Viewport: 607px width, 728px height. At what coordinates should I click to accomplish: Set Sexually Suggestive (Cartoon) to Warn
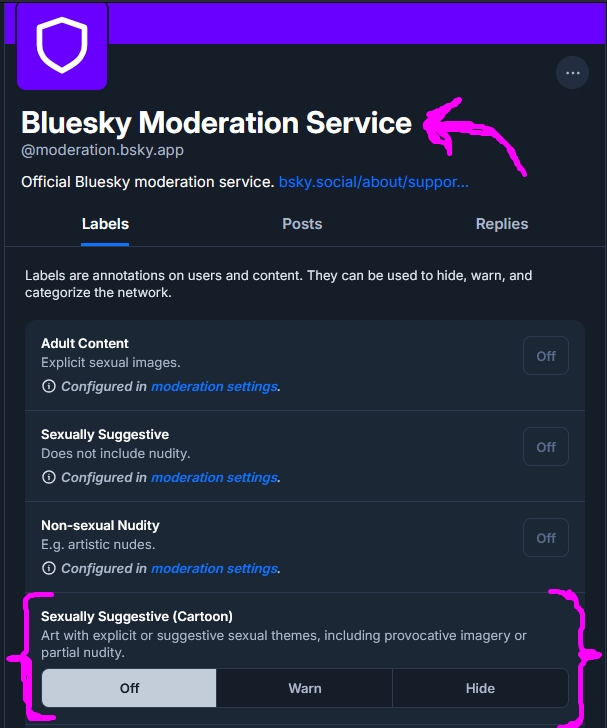click(x=305, y=688)
